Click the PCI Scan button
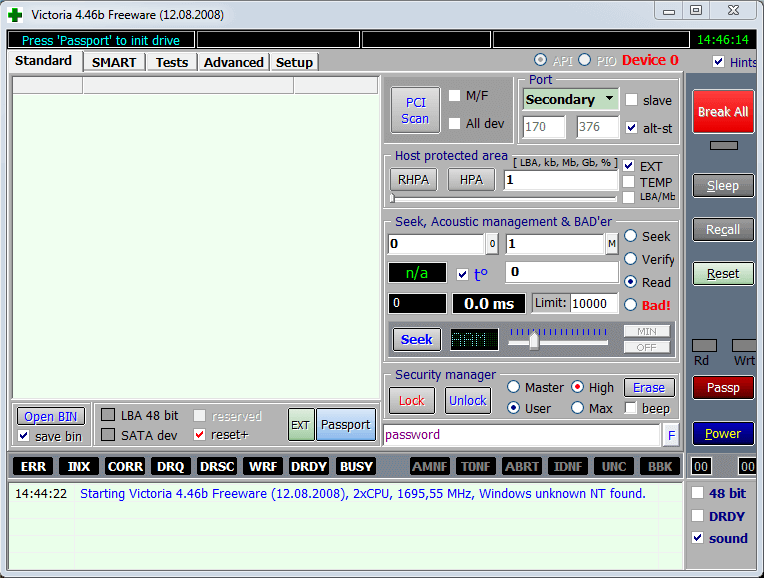This screenshot has height=578, width=764. [x=415, y=110]
